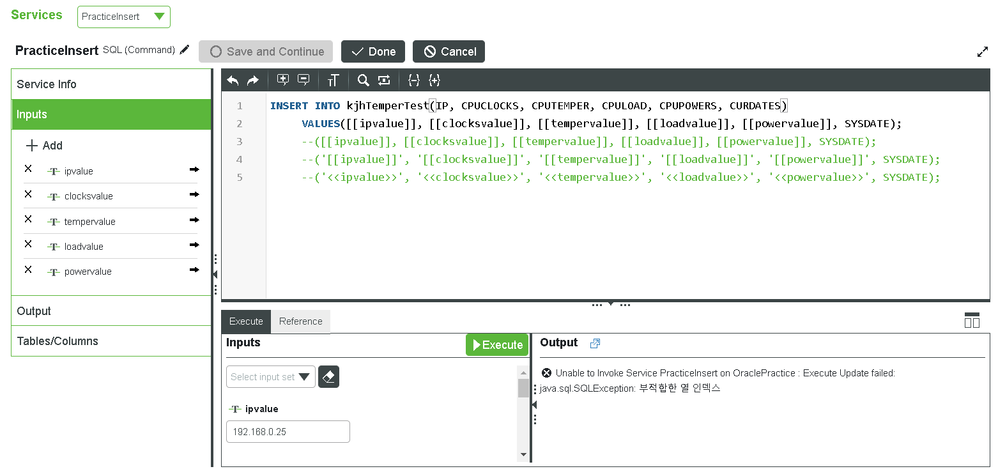Click the remove comment icon in editor toolbar

(x=304, y=80)
